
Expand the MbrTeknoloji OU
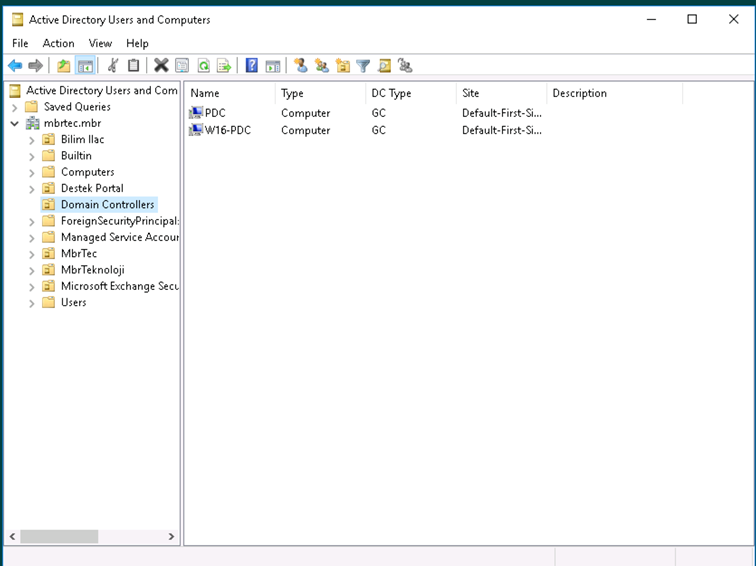[32, 270]
